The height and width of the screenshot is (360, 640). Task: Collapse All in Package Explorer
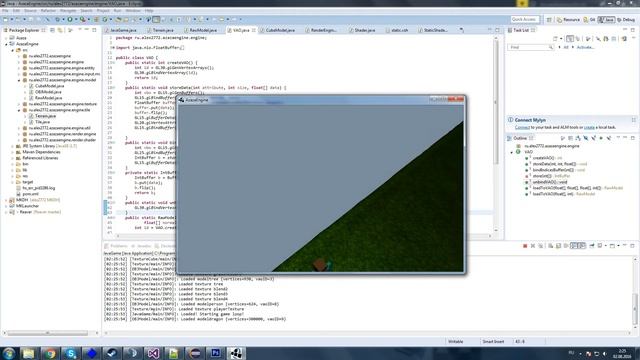click(x=52, y=30)
